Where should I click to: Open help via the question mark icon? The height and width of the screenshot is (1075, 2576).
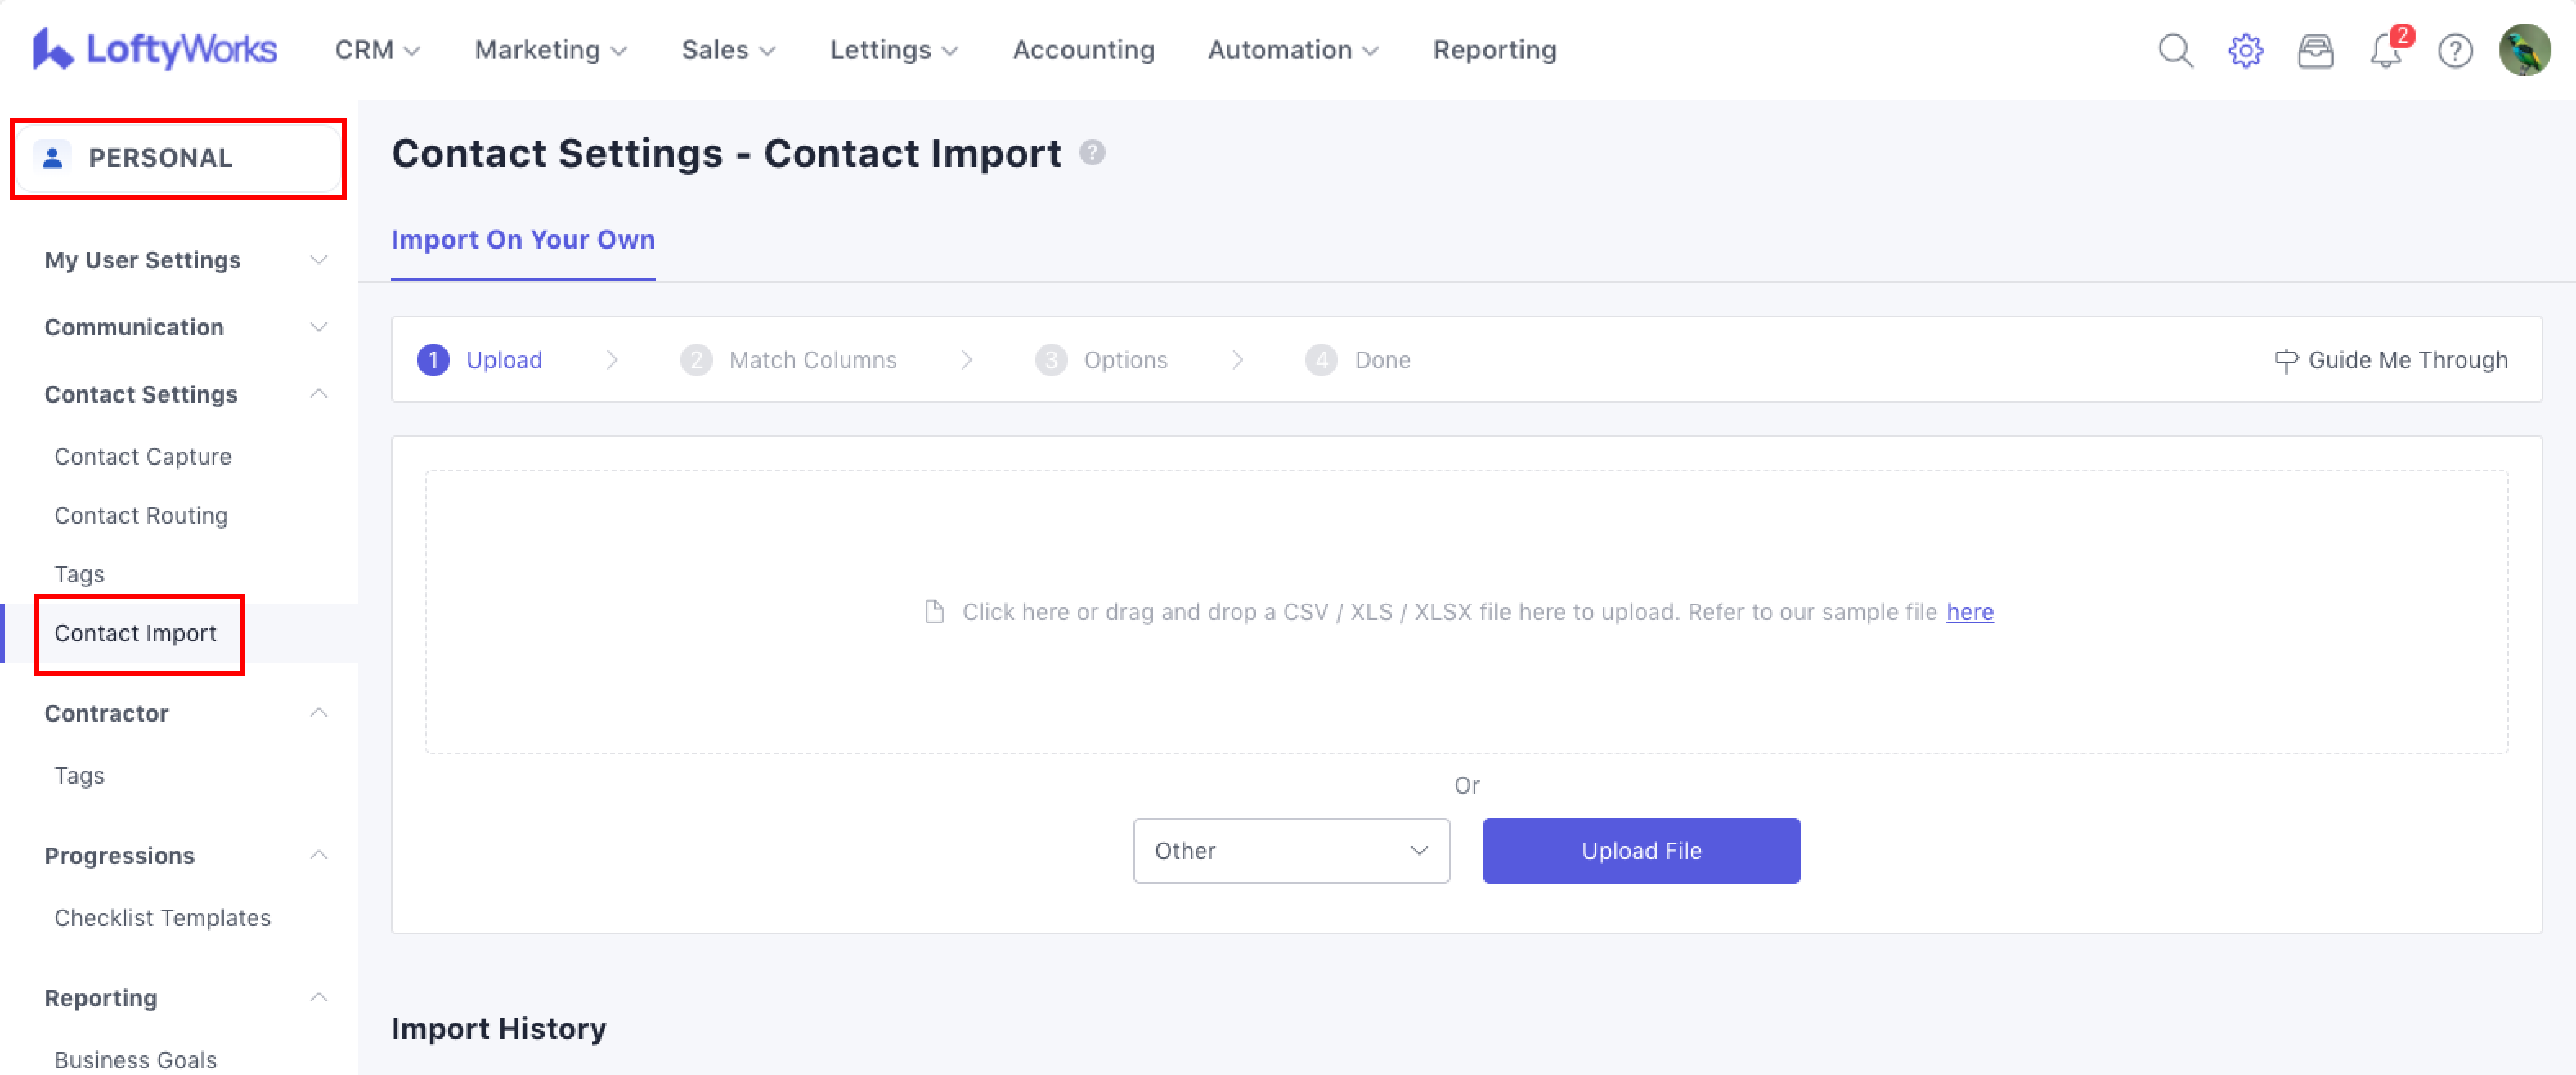2455,50
